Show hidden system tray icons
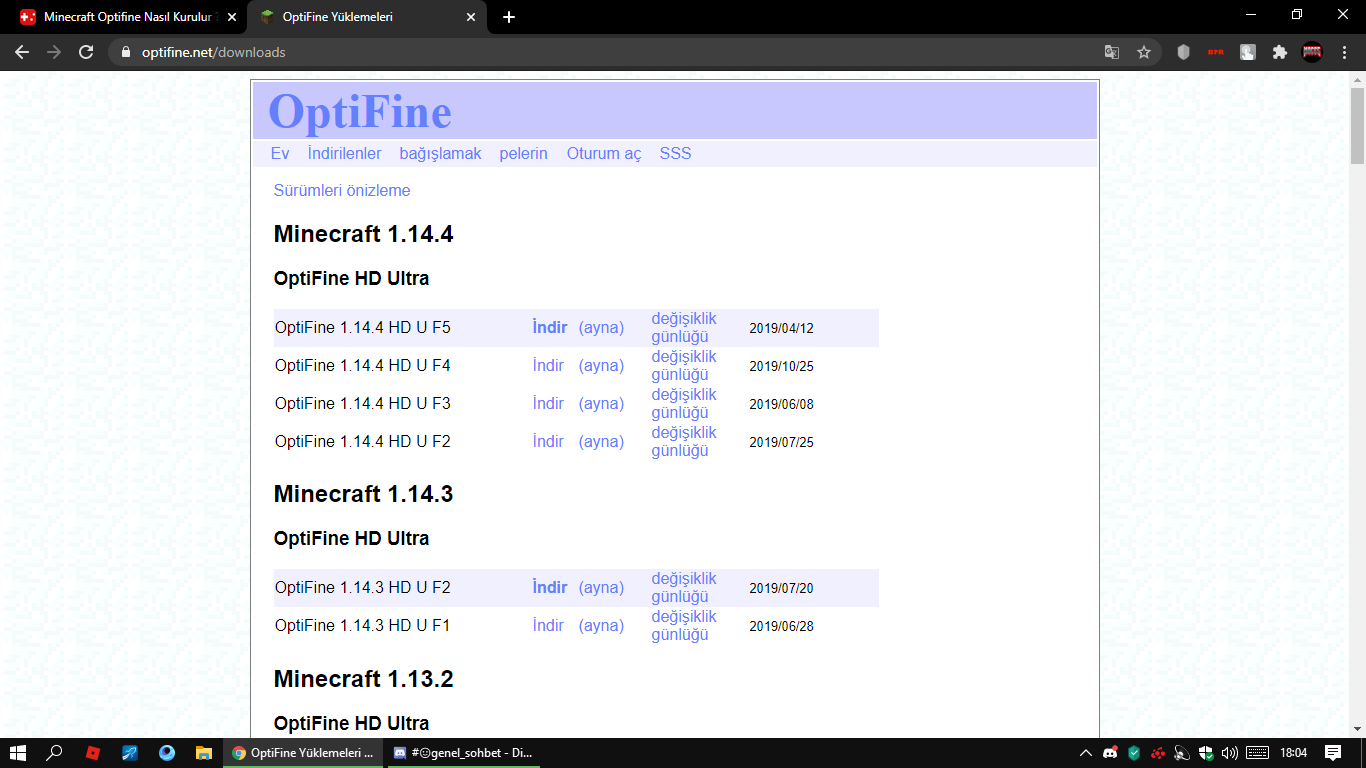Screen dimensions: 1366x768 pos(1086,753)
